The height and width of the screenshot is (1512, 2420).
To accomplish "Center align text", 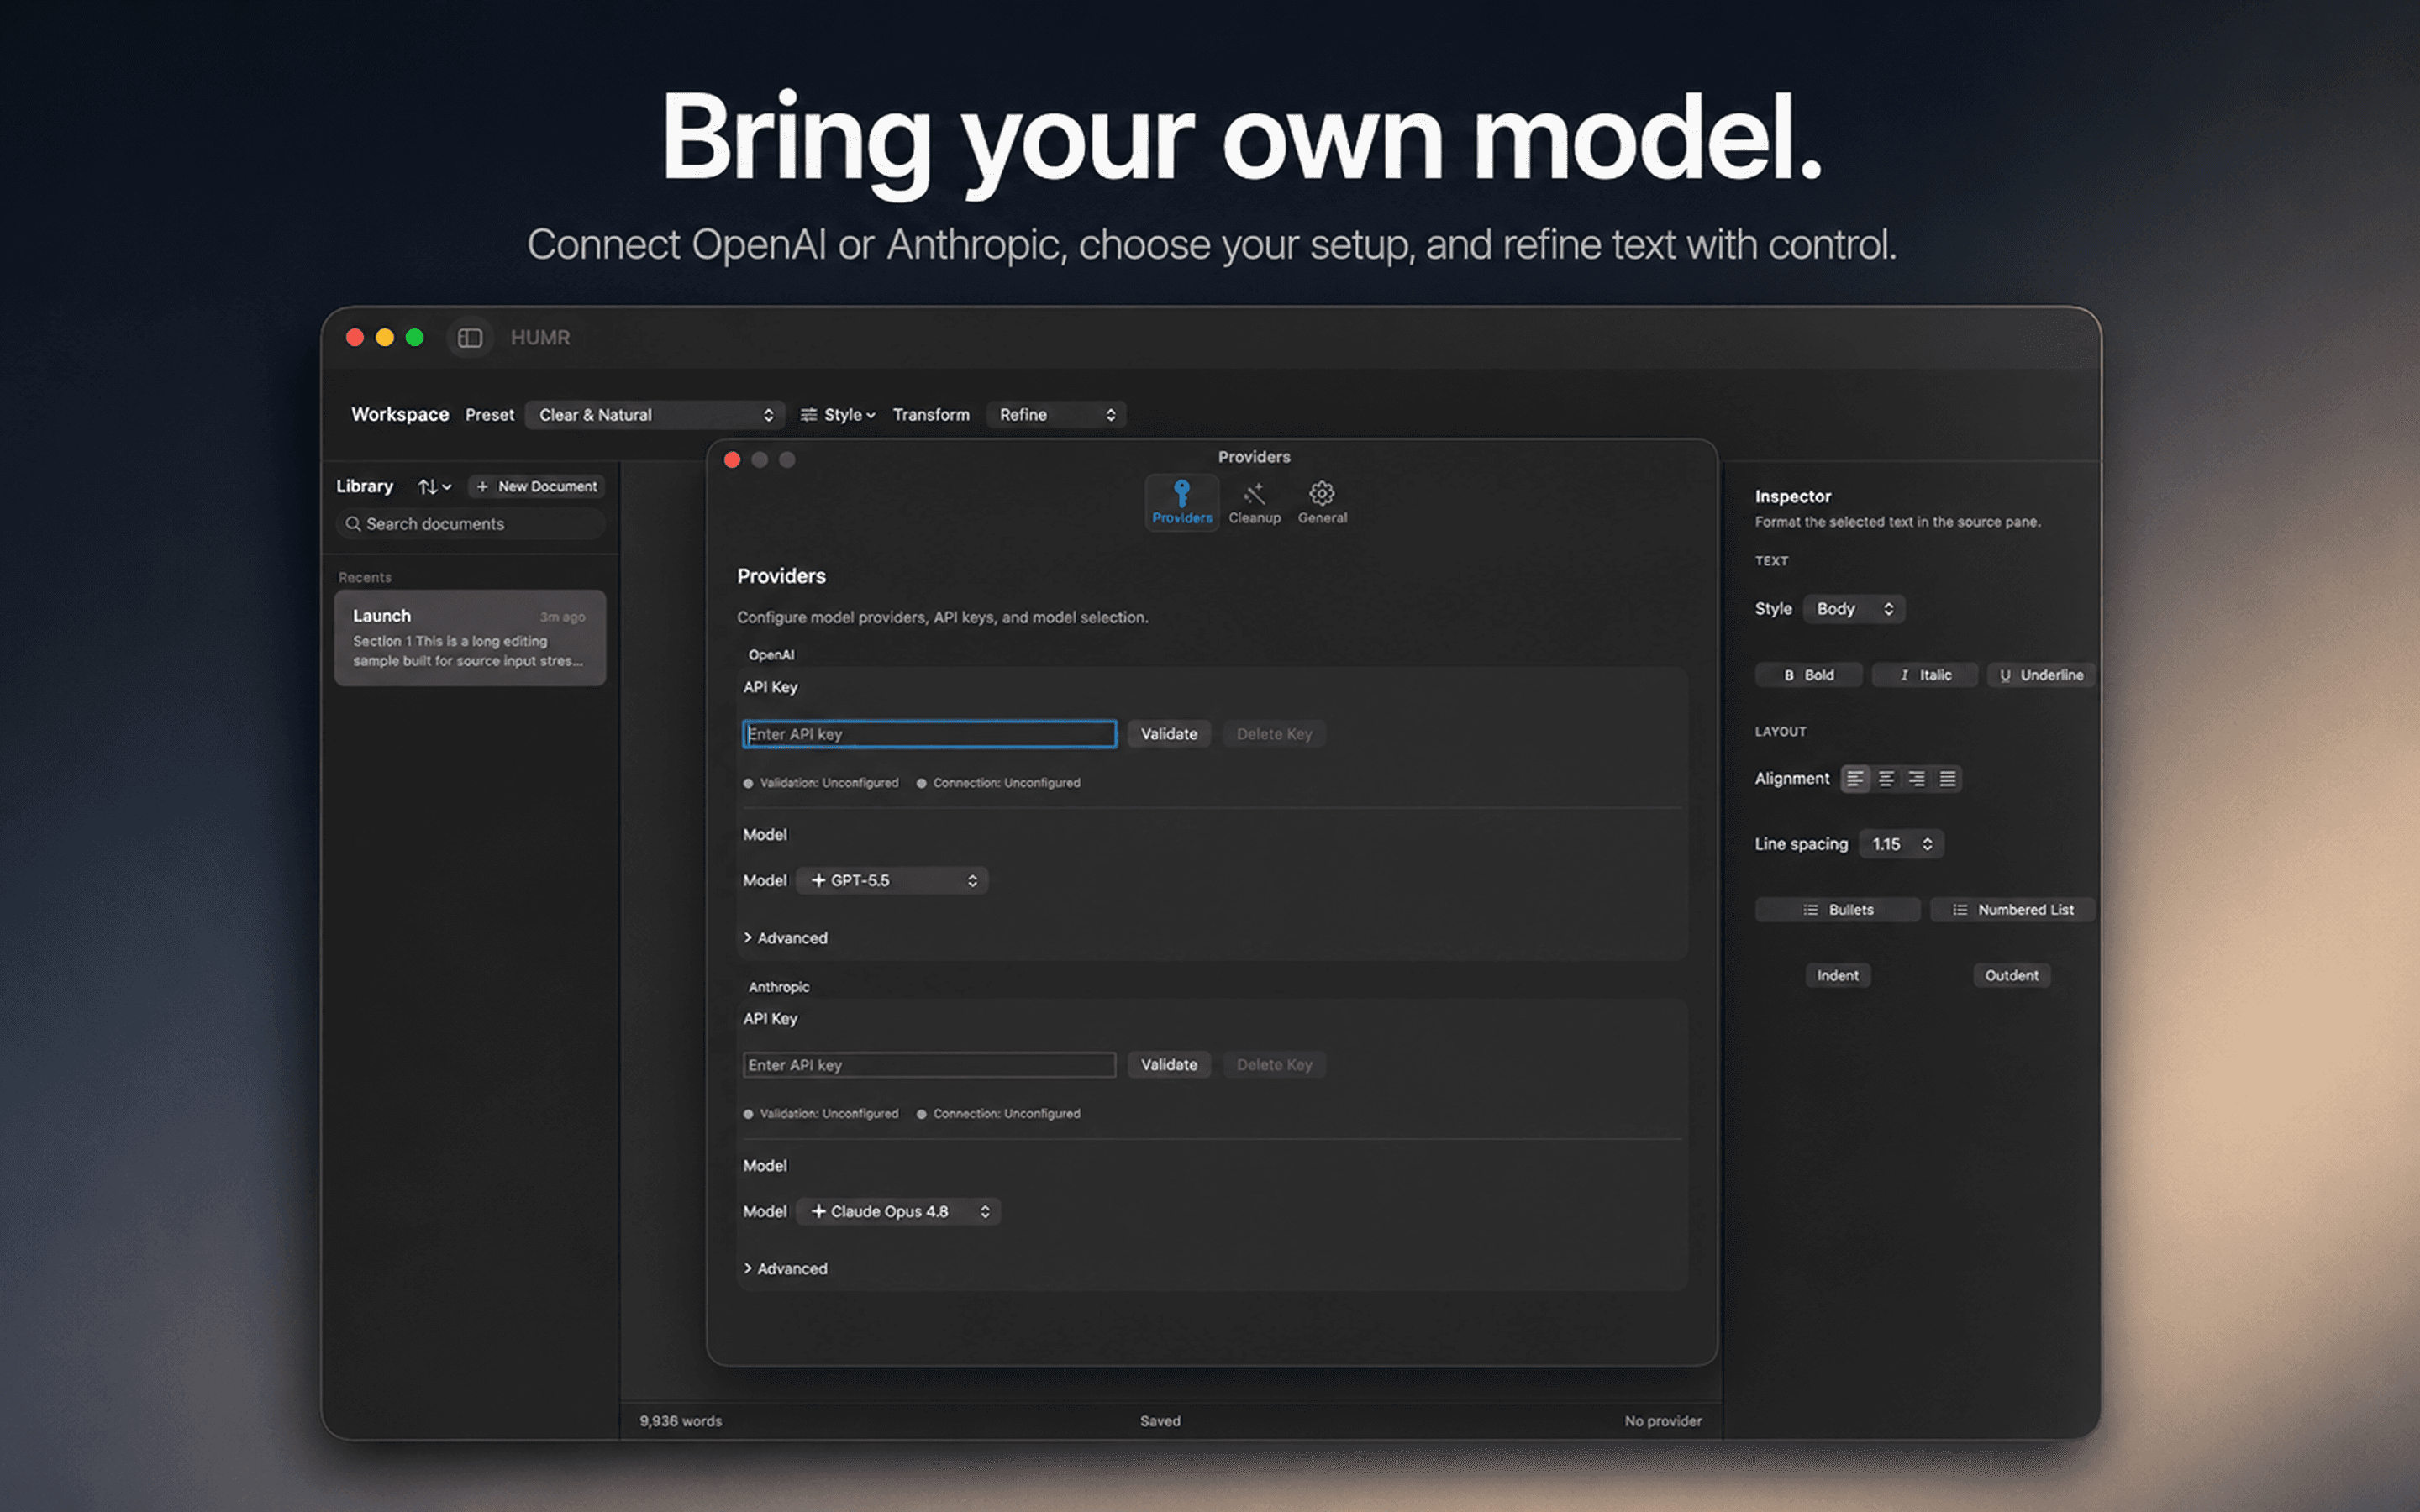I will click(1886, 779).
